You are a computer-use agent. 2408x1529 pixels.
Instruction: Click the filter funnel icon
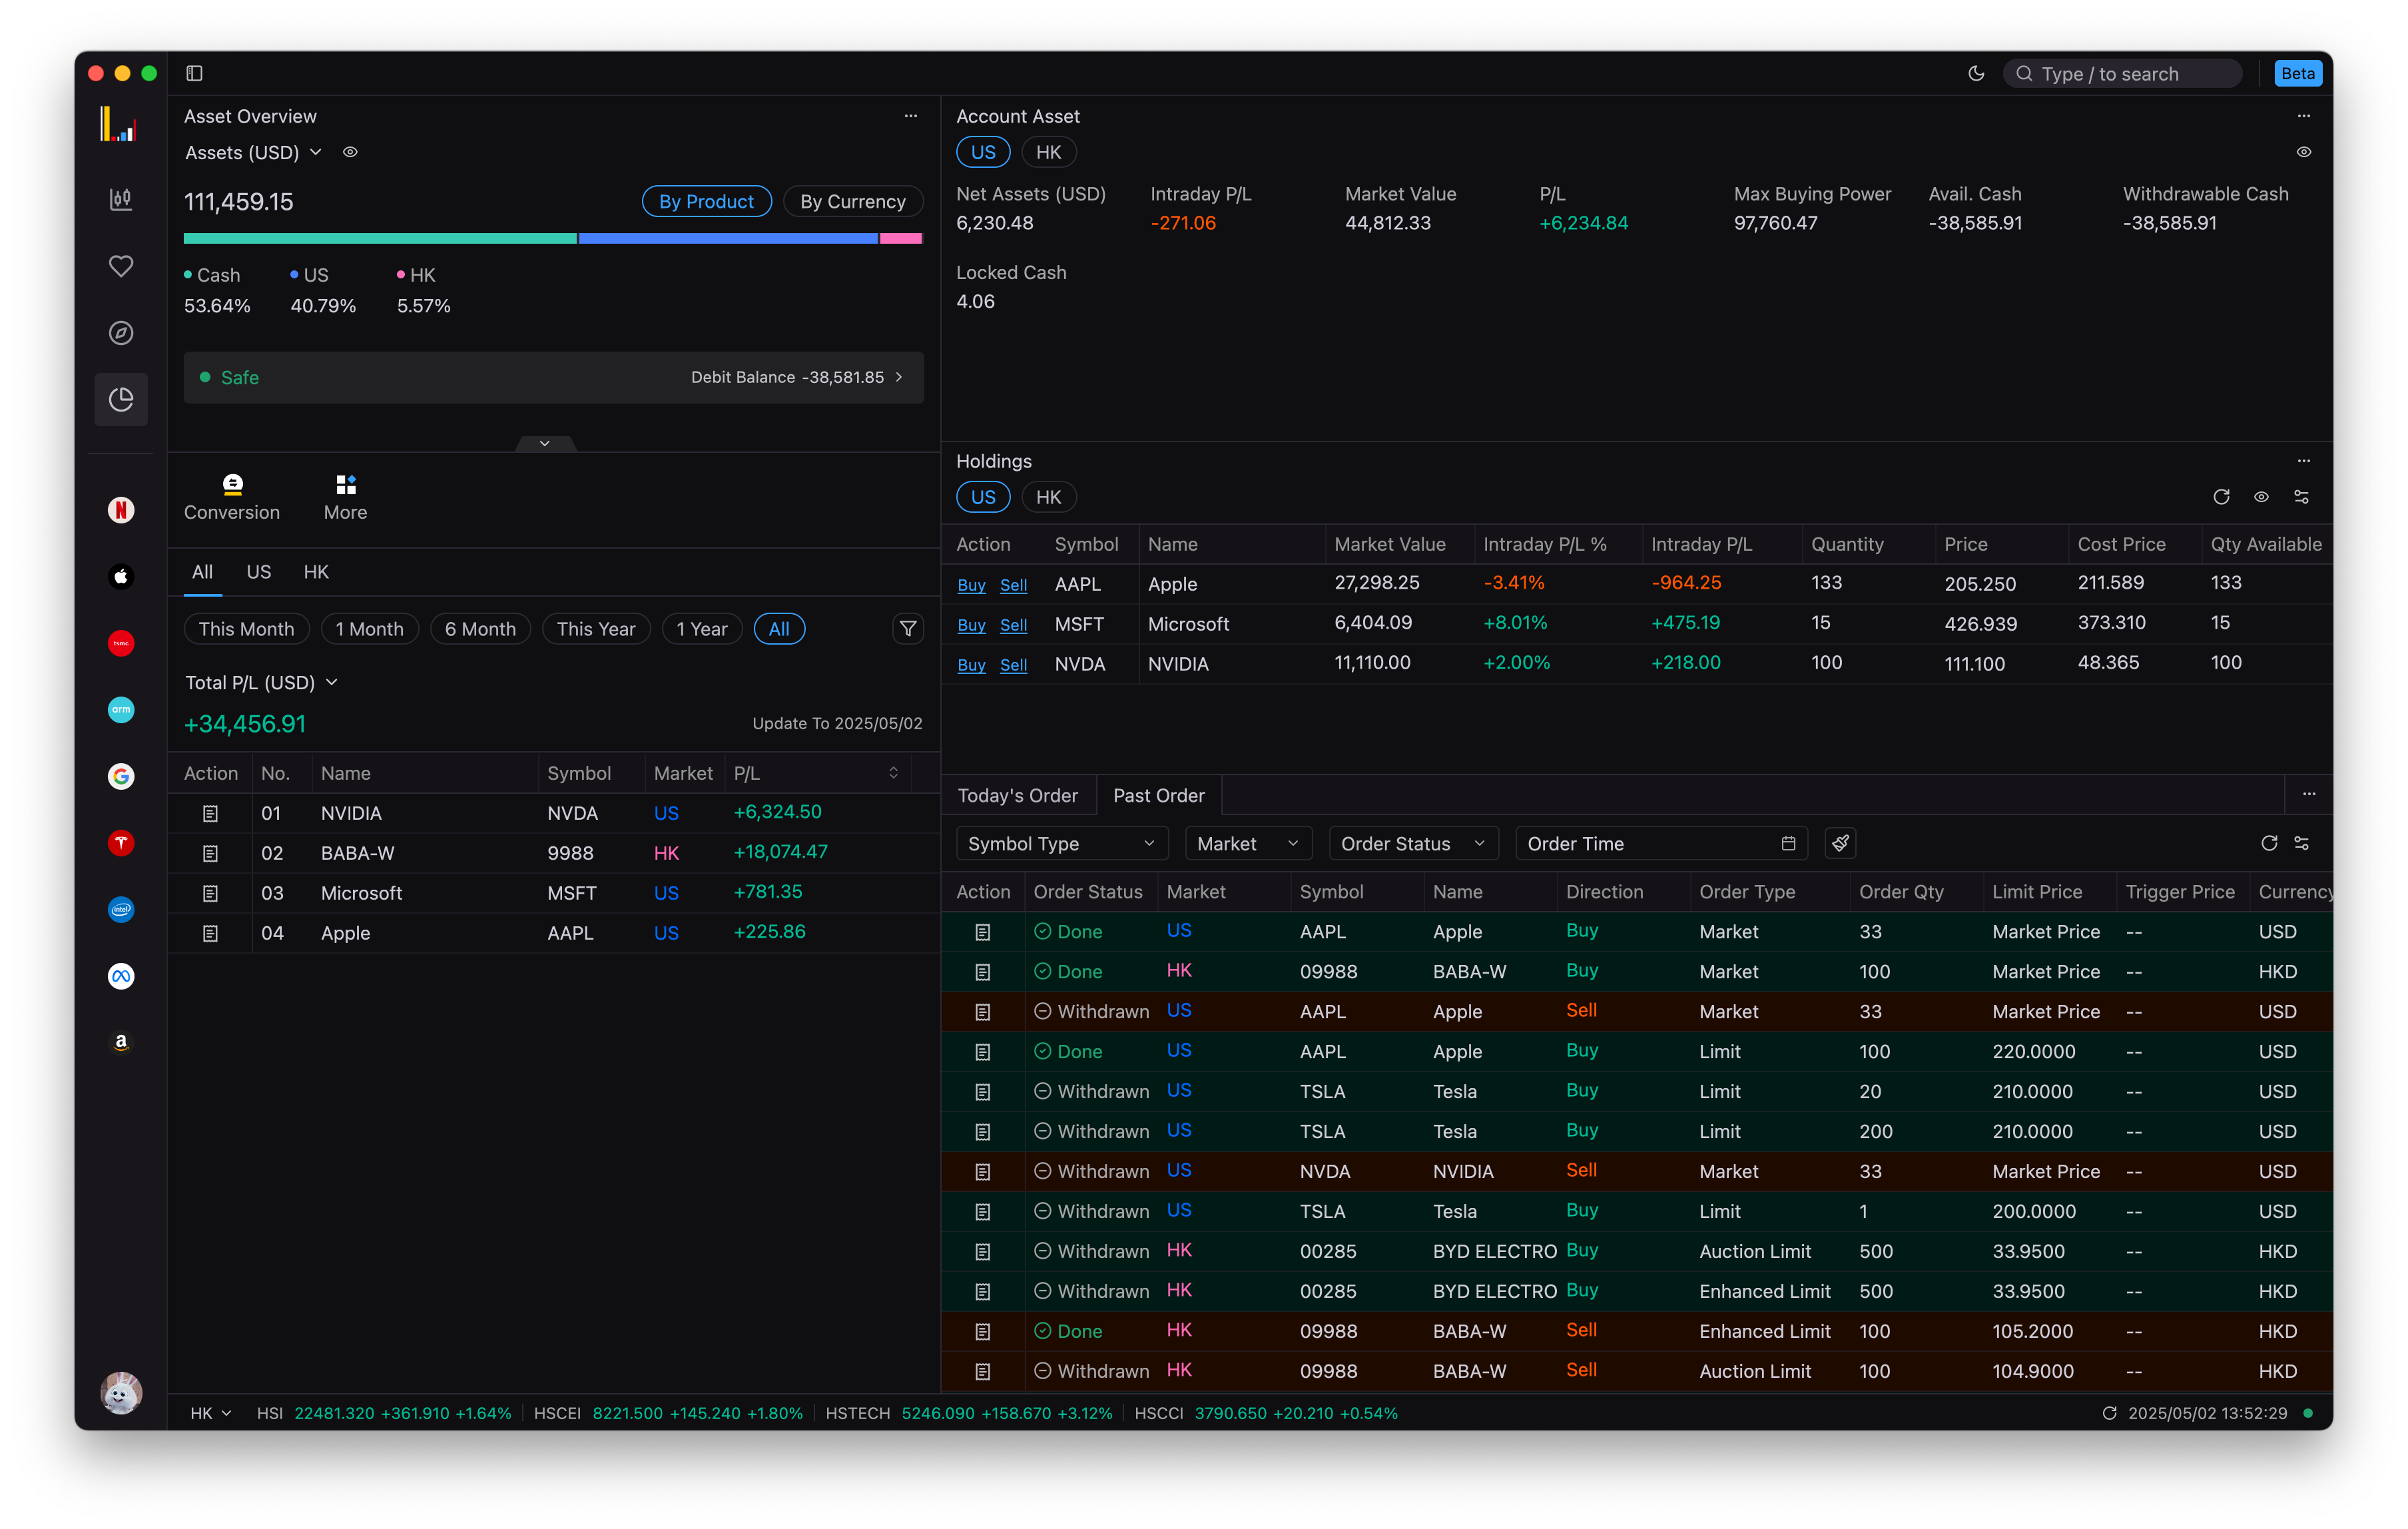pos(907,629)
